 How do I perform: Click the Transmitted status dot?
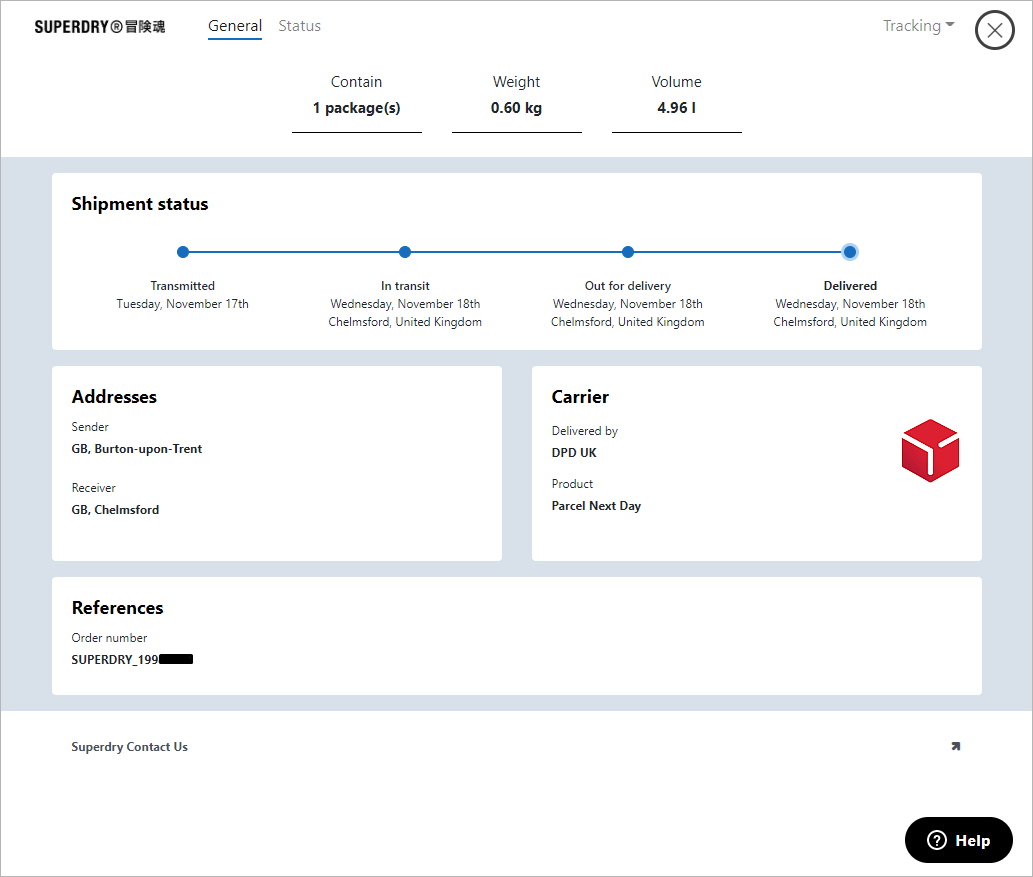pos(183,252)
